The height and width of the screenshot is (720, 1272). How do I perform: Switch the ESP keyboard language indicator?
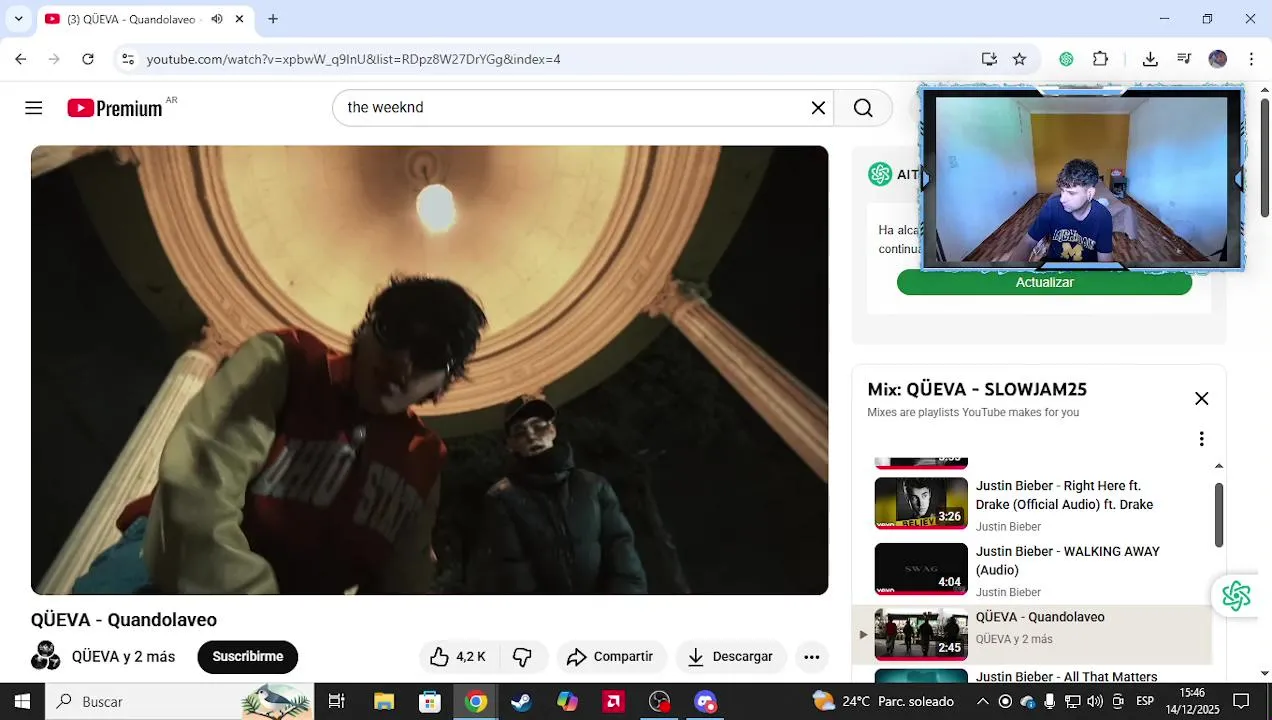pyautogui.click(x=1145, y=702)
